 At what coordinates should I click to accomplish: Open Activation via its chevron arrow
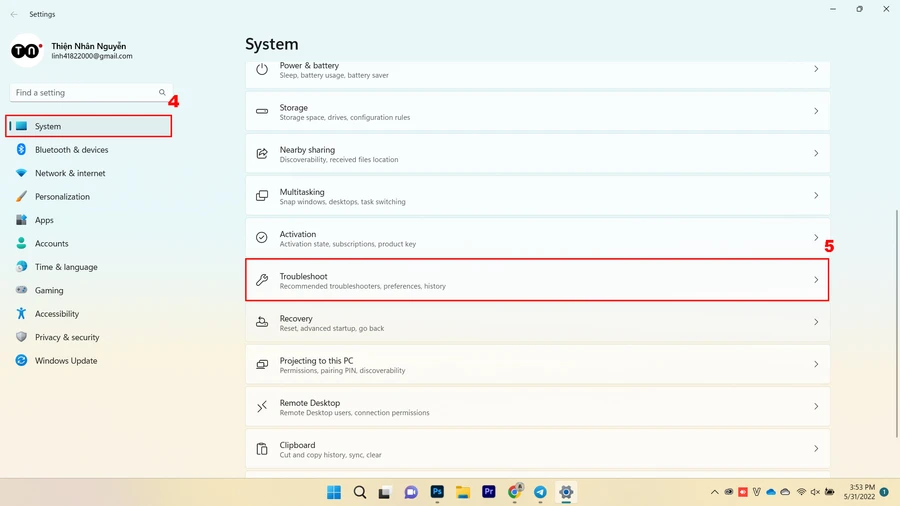pos(816,238)
